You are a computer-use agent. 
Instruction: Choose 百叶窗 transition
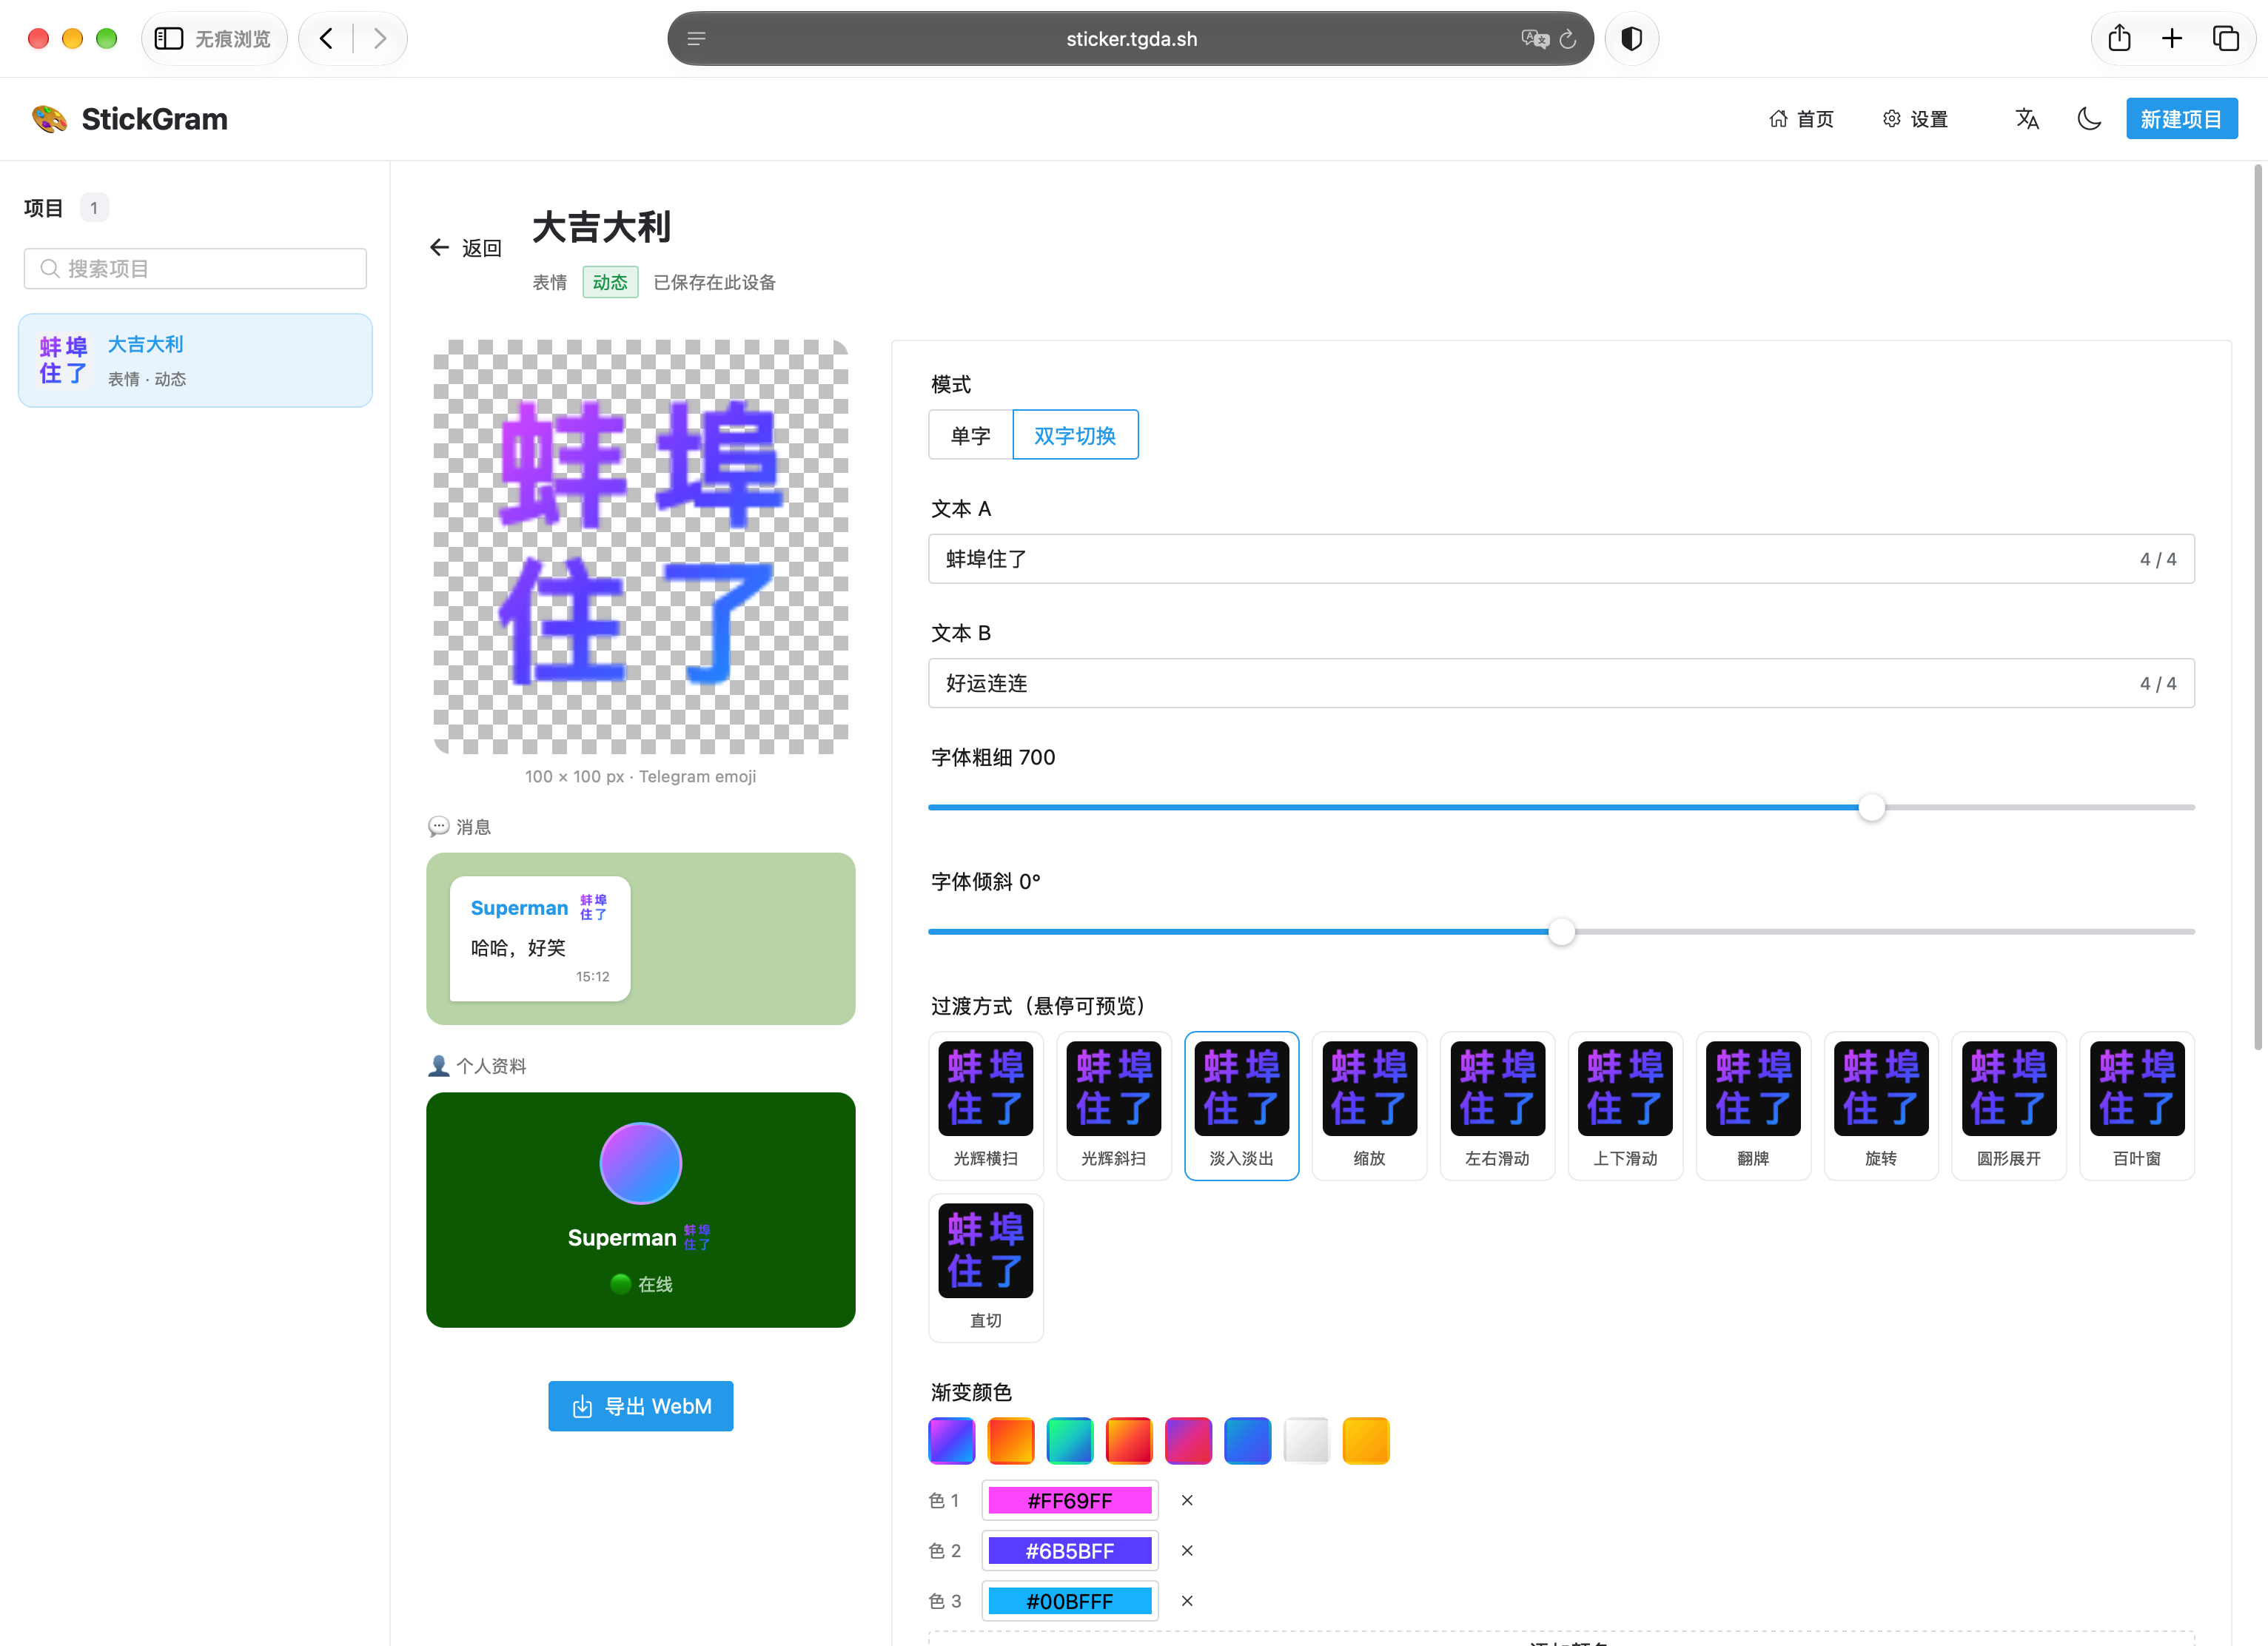(x=2137, y=1105)
